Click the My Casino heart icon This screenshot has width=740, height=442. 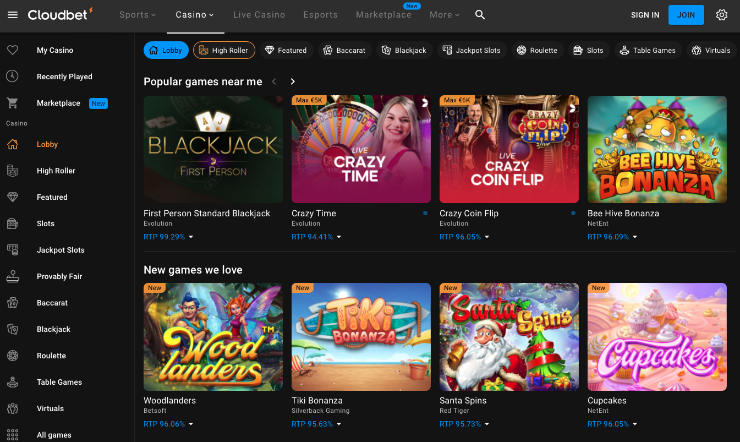pos(13,50)
